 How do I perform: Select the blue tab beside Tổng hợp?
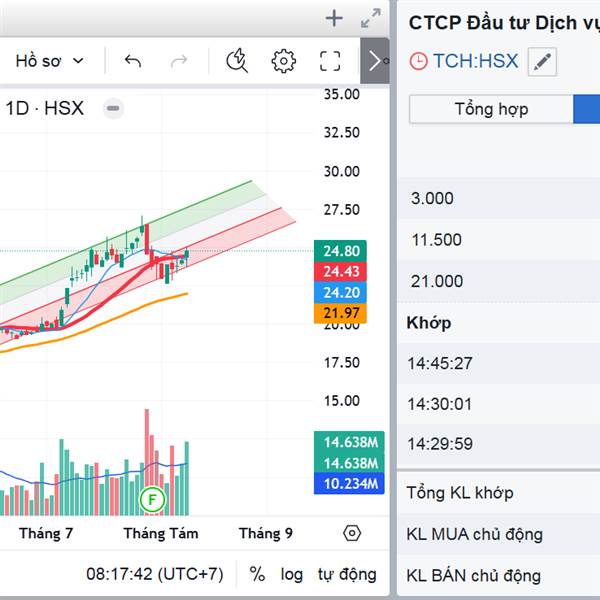[x=586, y=109]
